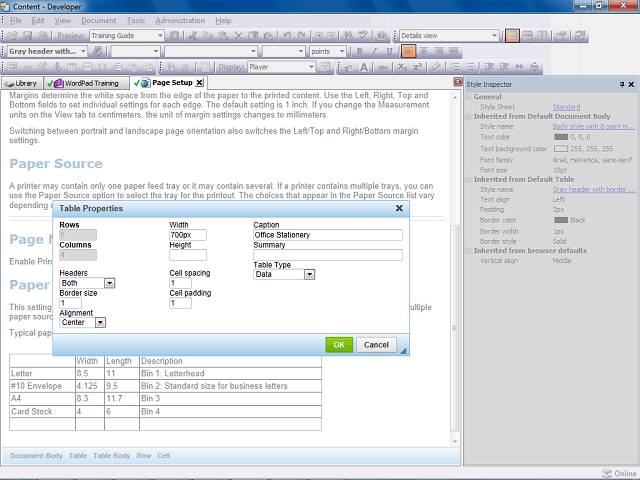The image size is (640, 480).
Task: Click the Summary input field
Action: tap(328, 255)
